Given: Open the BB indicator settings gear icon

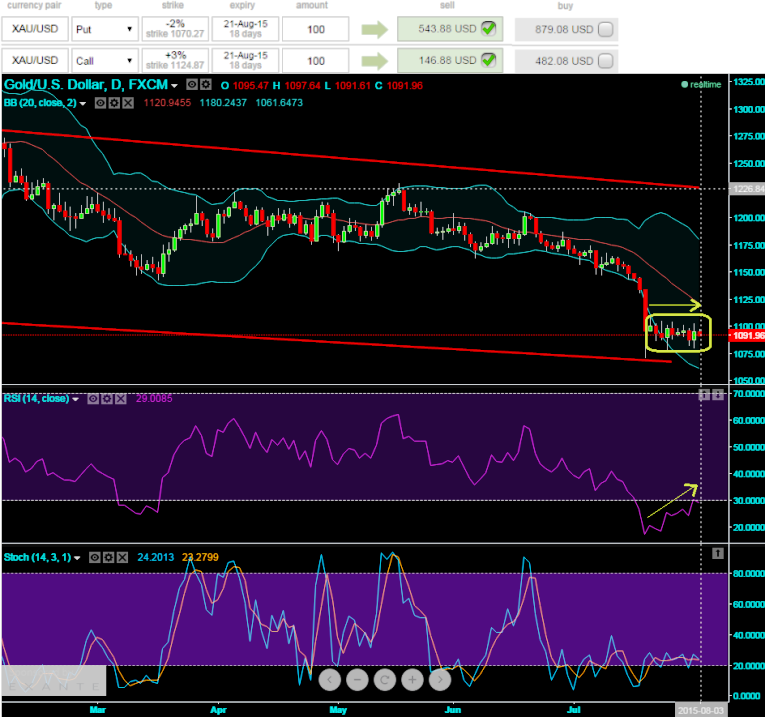Looking at the screenshot, I should pyautogui.click(x=113, y=103).
